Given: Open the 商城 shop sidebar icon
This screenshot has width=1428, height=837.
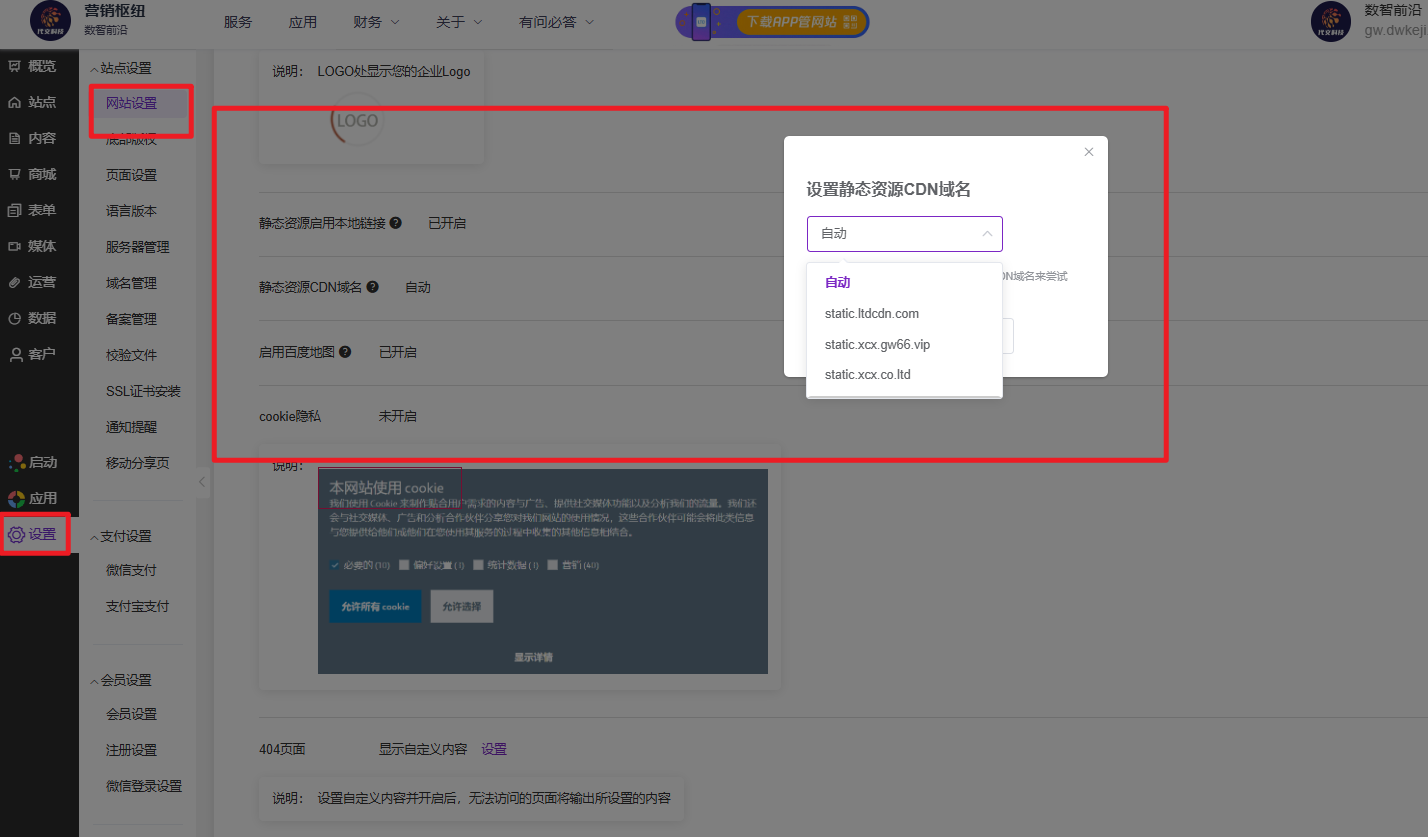Looking at the screenshot, I should pos(15,174).
